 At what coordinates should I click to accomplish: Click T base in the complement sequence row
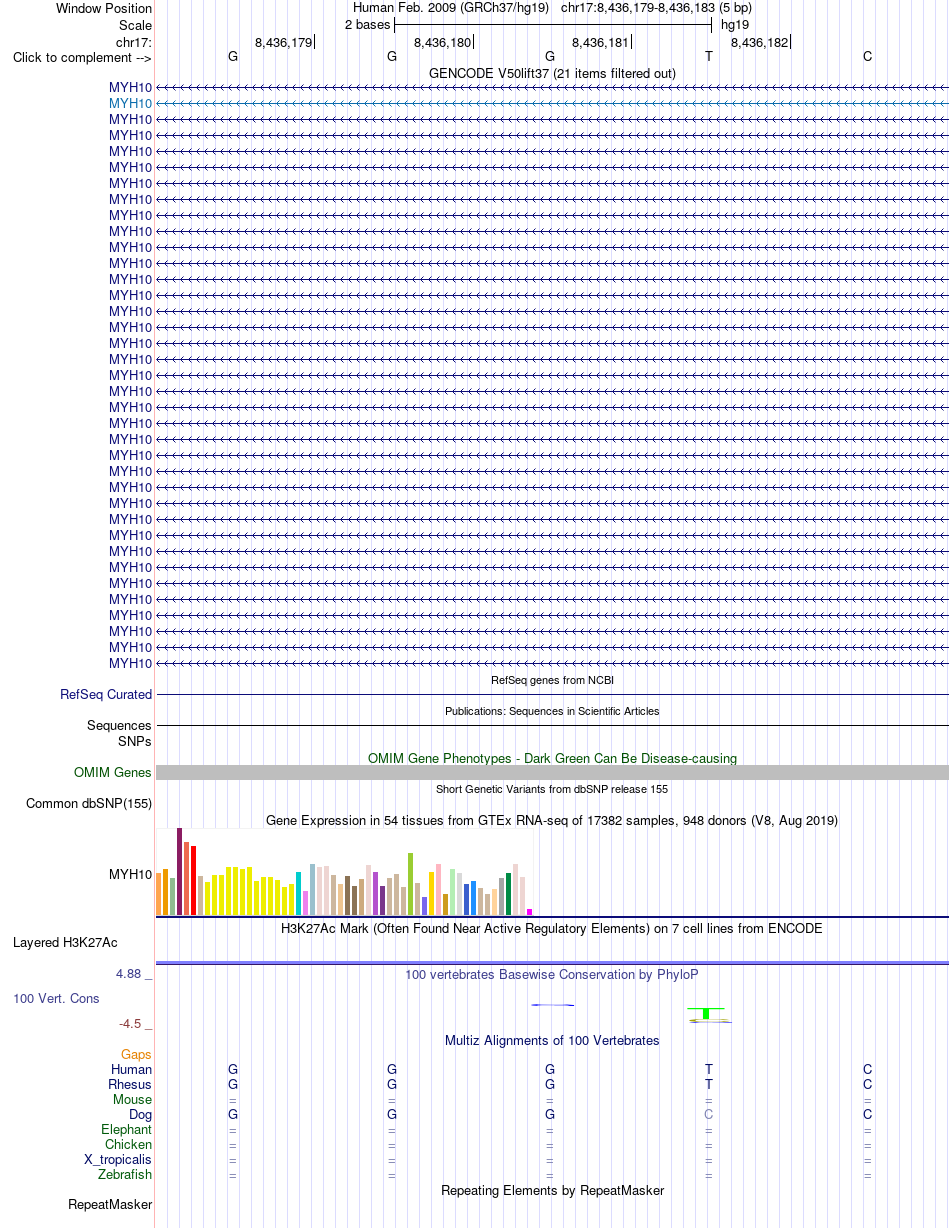coord(709,56)
